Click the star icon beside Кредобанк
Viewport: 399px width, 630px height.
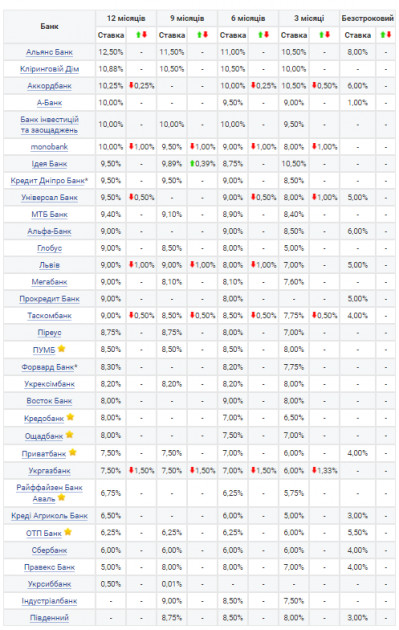click(70, 417)
